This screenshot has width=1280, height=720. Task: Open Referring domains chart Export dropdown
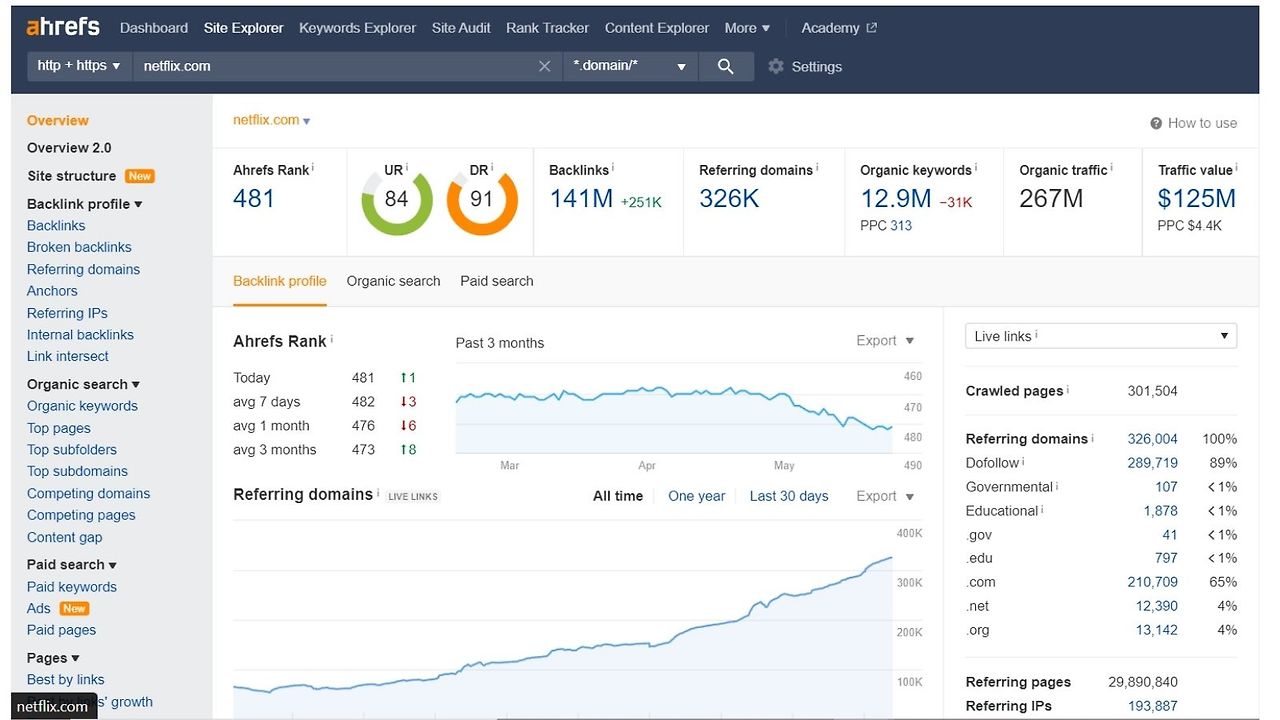(885, 496)
